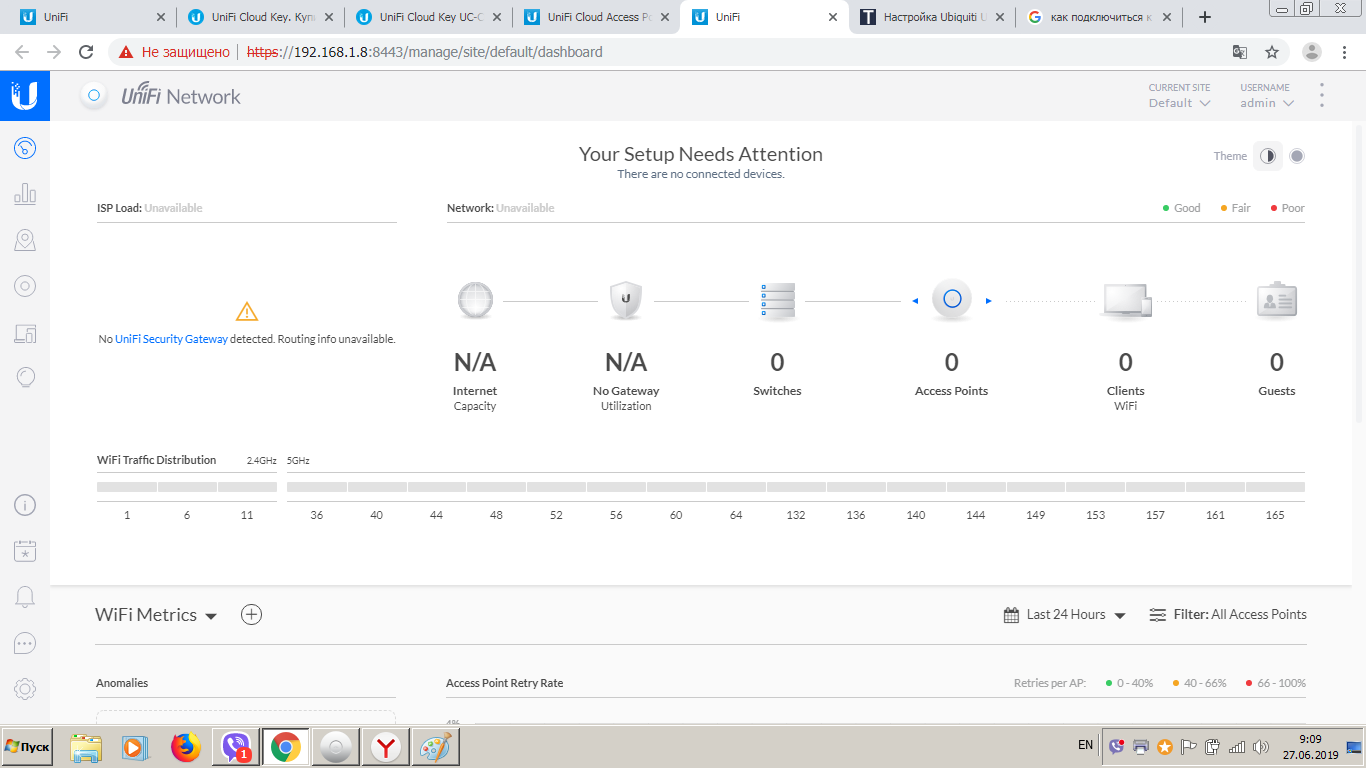The height and width of the screenshot is (768, 1366).
Task: Open Yandex browser from the taskbar
Action: click(x=387, y=747)
